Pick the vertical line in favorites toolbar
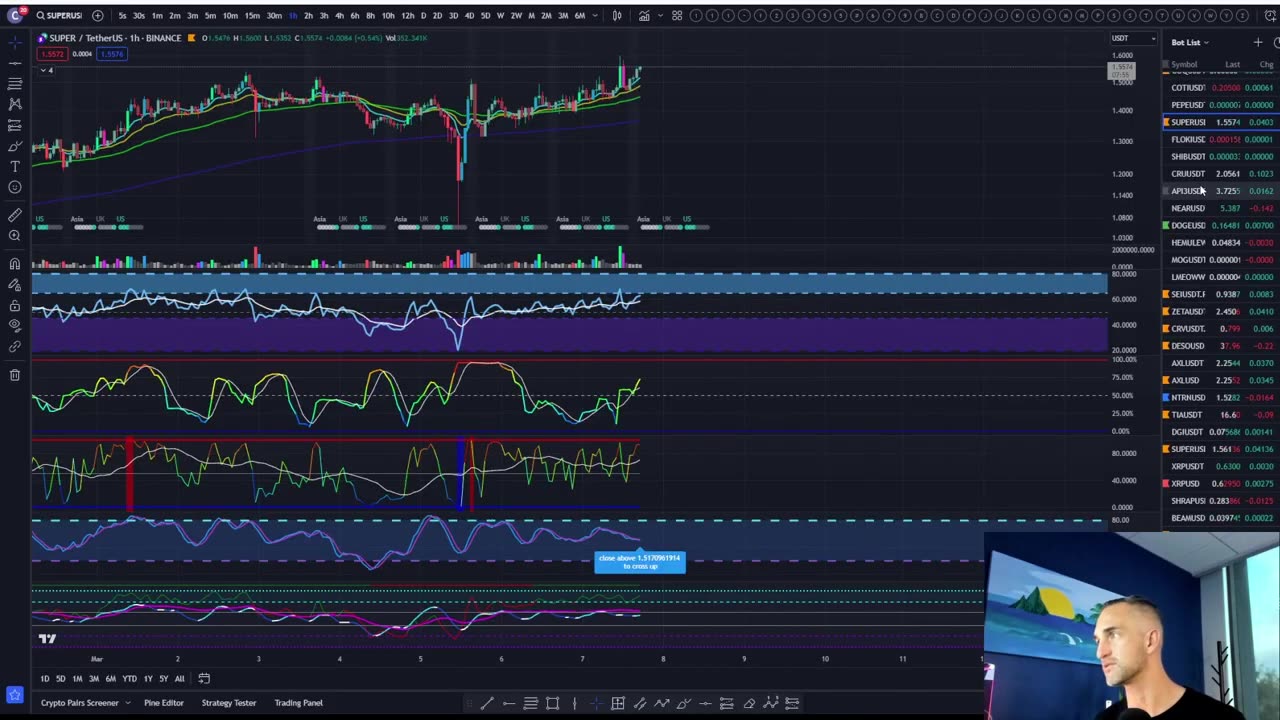 pyautogui.click(x=574, y=703)
